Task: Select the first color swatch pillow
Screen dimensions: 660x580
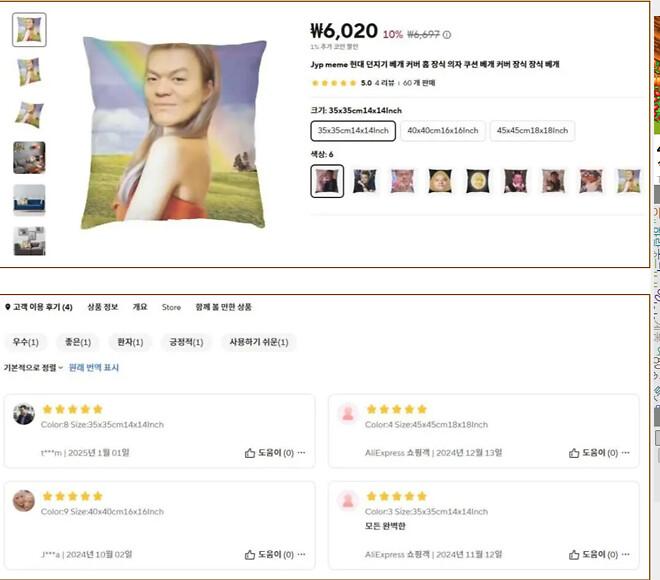Action: (x=327, y=181)
